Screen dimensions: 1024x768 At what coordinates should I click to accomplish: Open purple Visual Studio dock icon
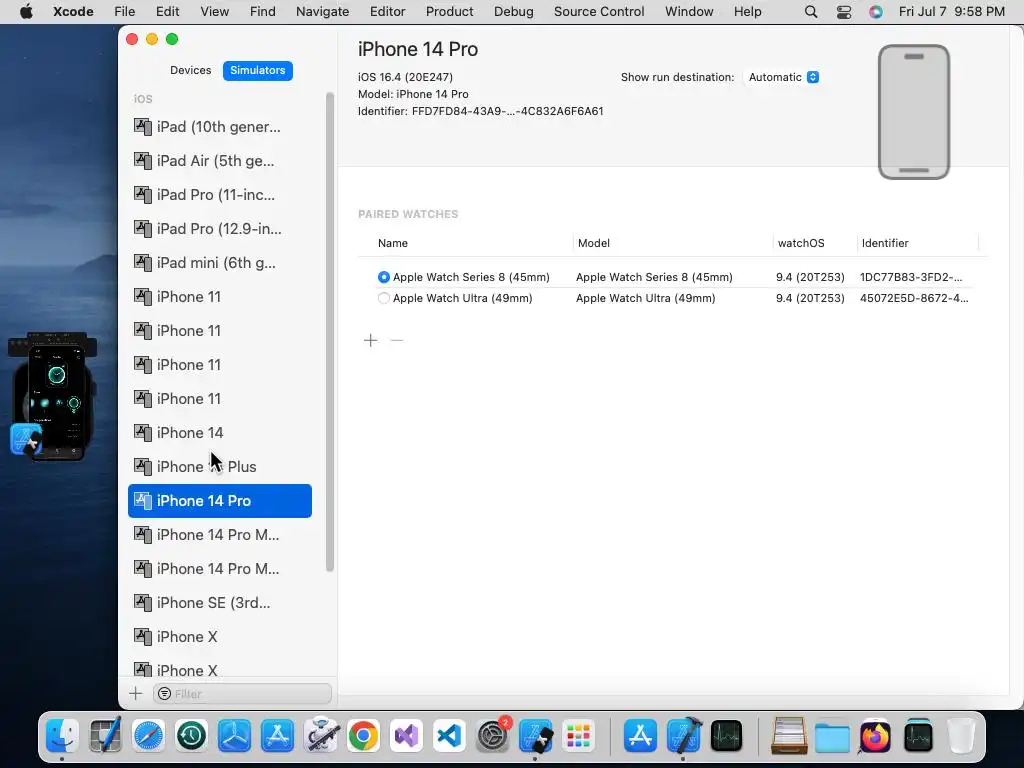coord(406,735)
